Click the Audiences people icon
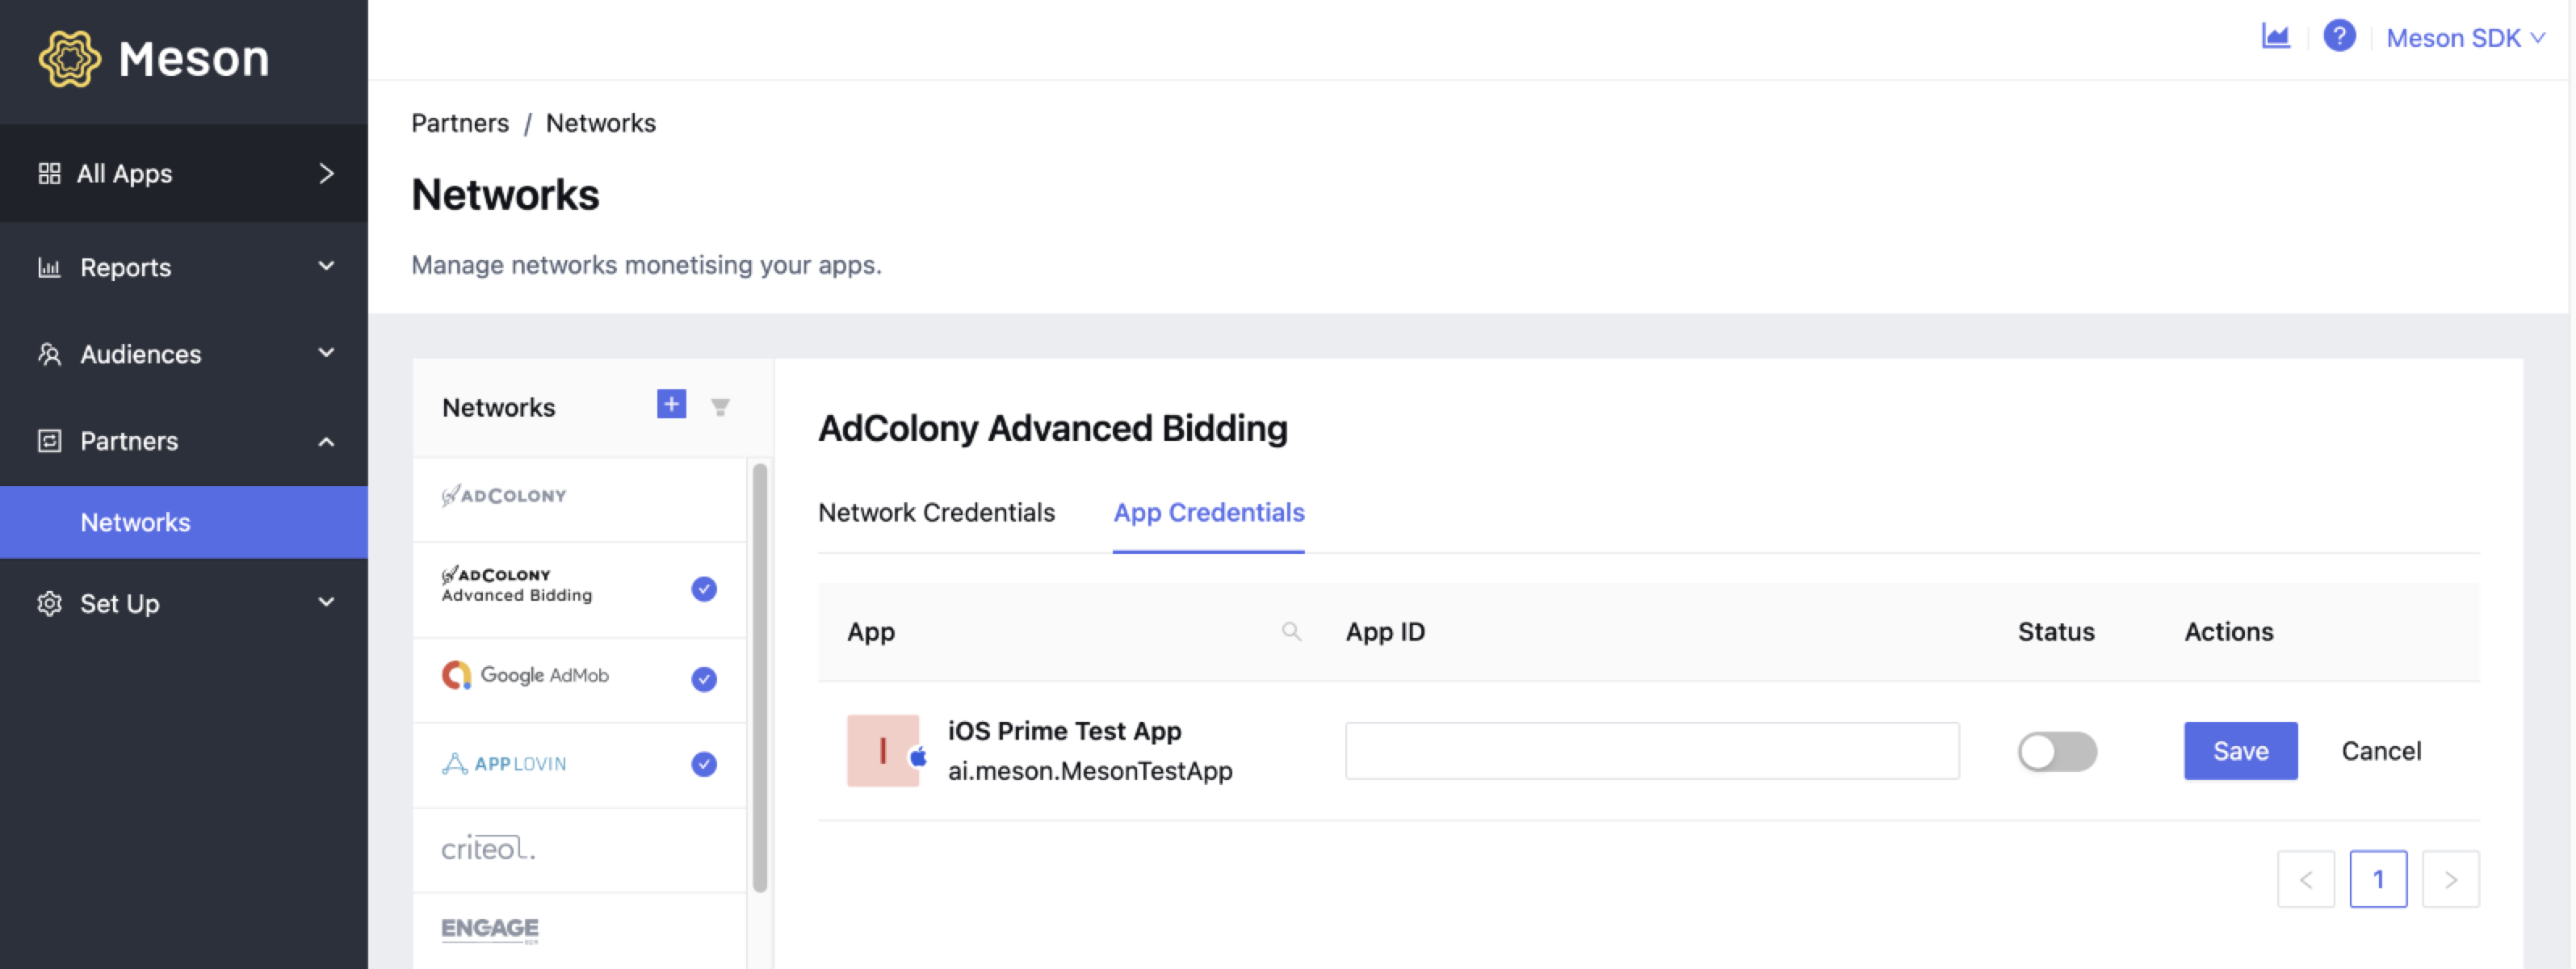 (x=49, y=354)
